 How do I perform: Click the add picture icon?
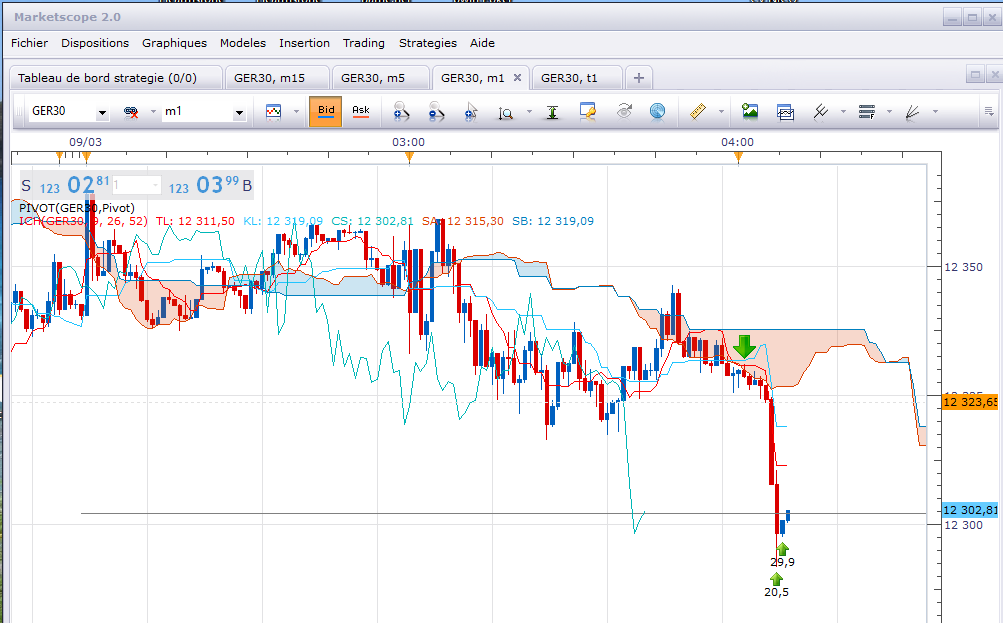tap(750, 112)
